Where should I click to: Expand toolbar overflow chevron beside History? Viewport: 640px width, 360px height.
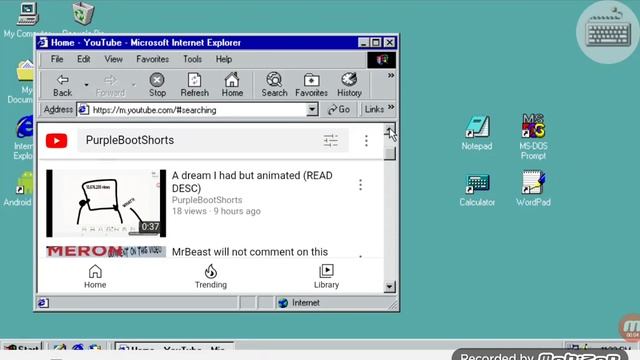(x=391, y=76)
